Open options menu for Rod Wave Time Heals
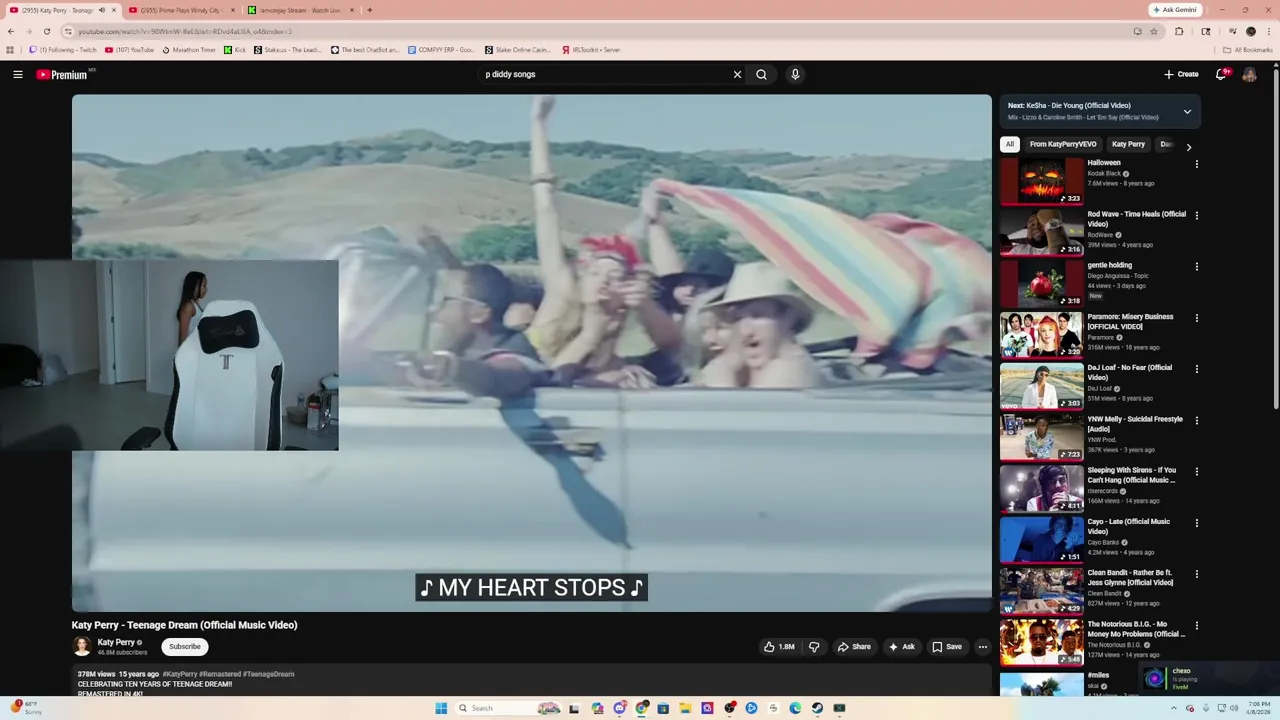Viewport: 1280px width, 720px height. [1197, 215]
